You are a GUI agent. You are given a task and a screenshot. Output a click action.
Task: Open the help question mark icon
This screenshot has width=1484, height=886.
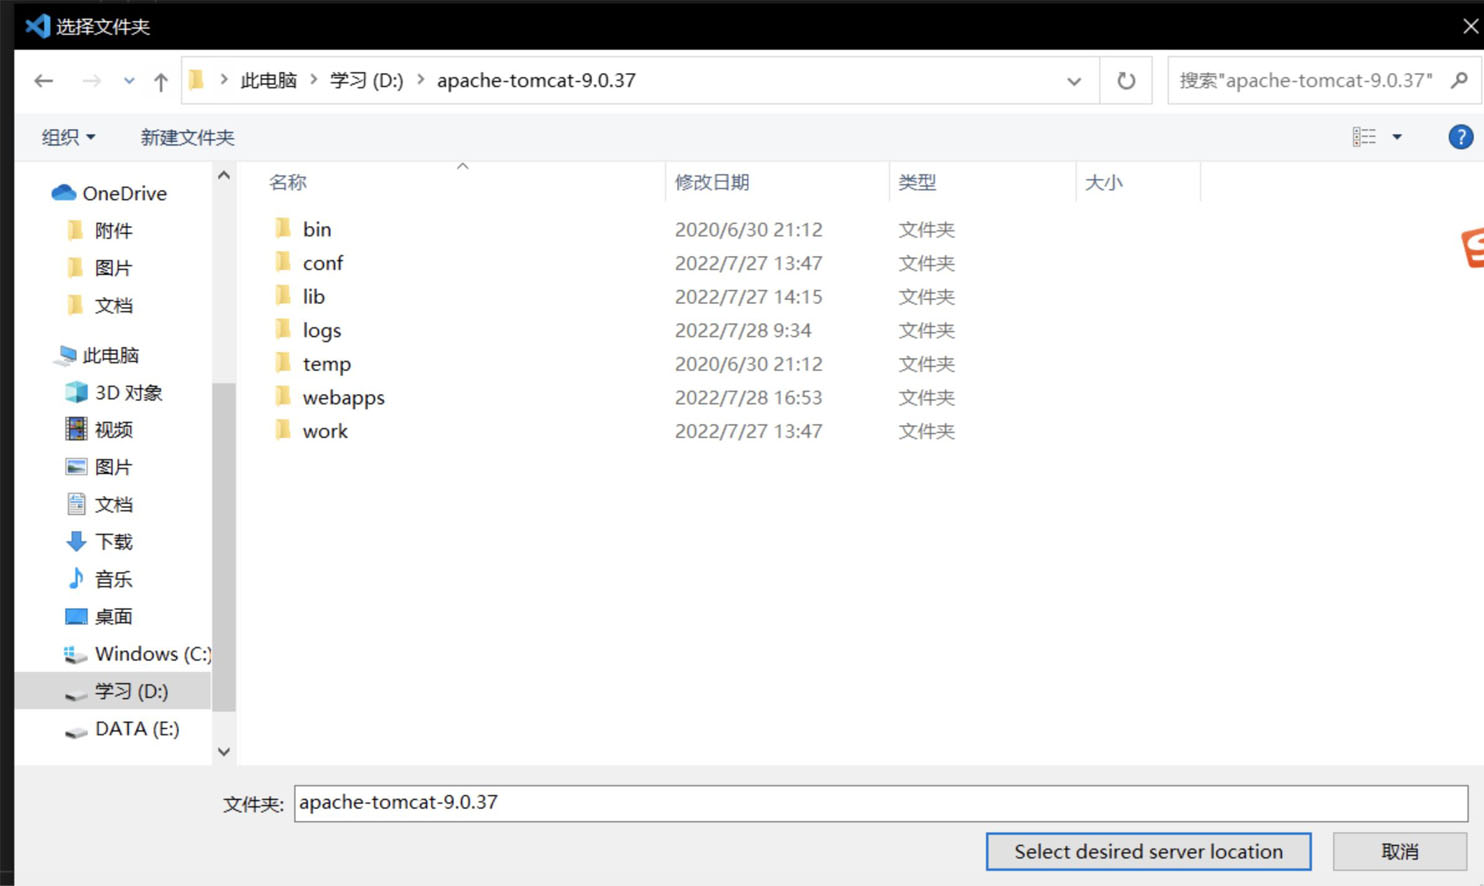(1460, 137)
